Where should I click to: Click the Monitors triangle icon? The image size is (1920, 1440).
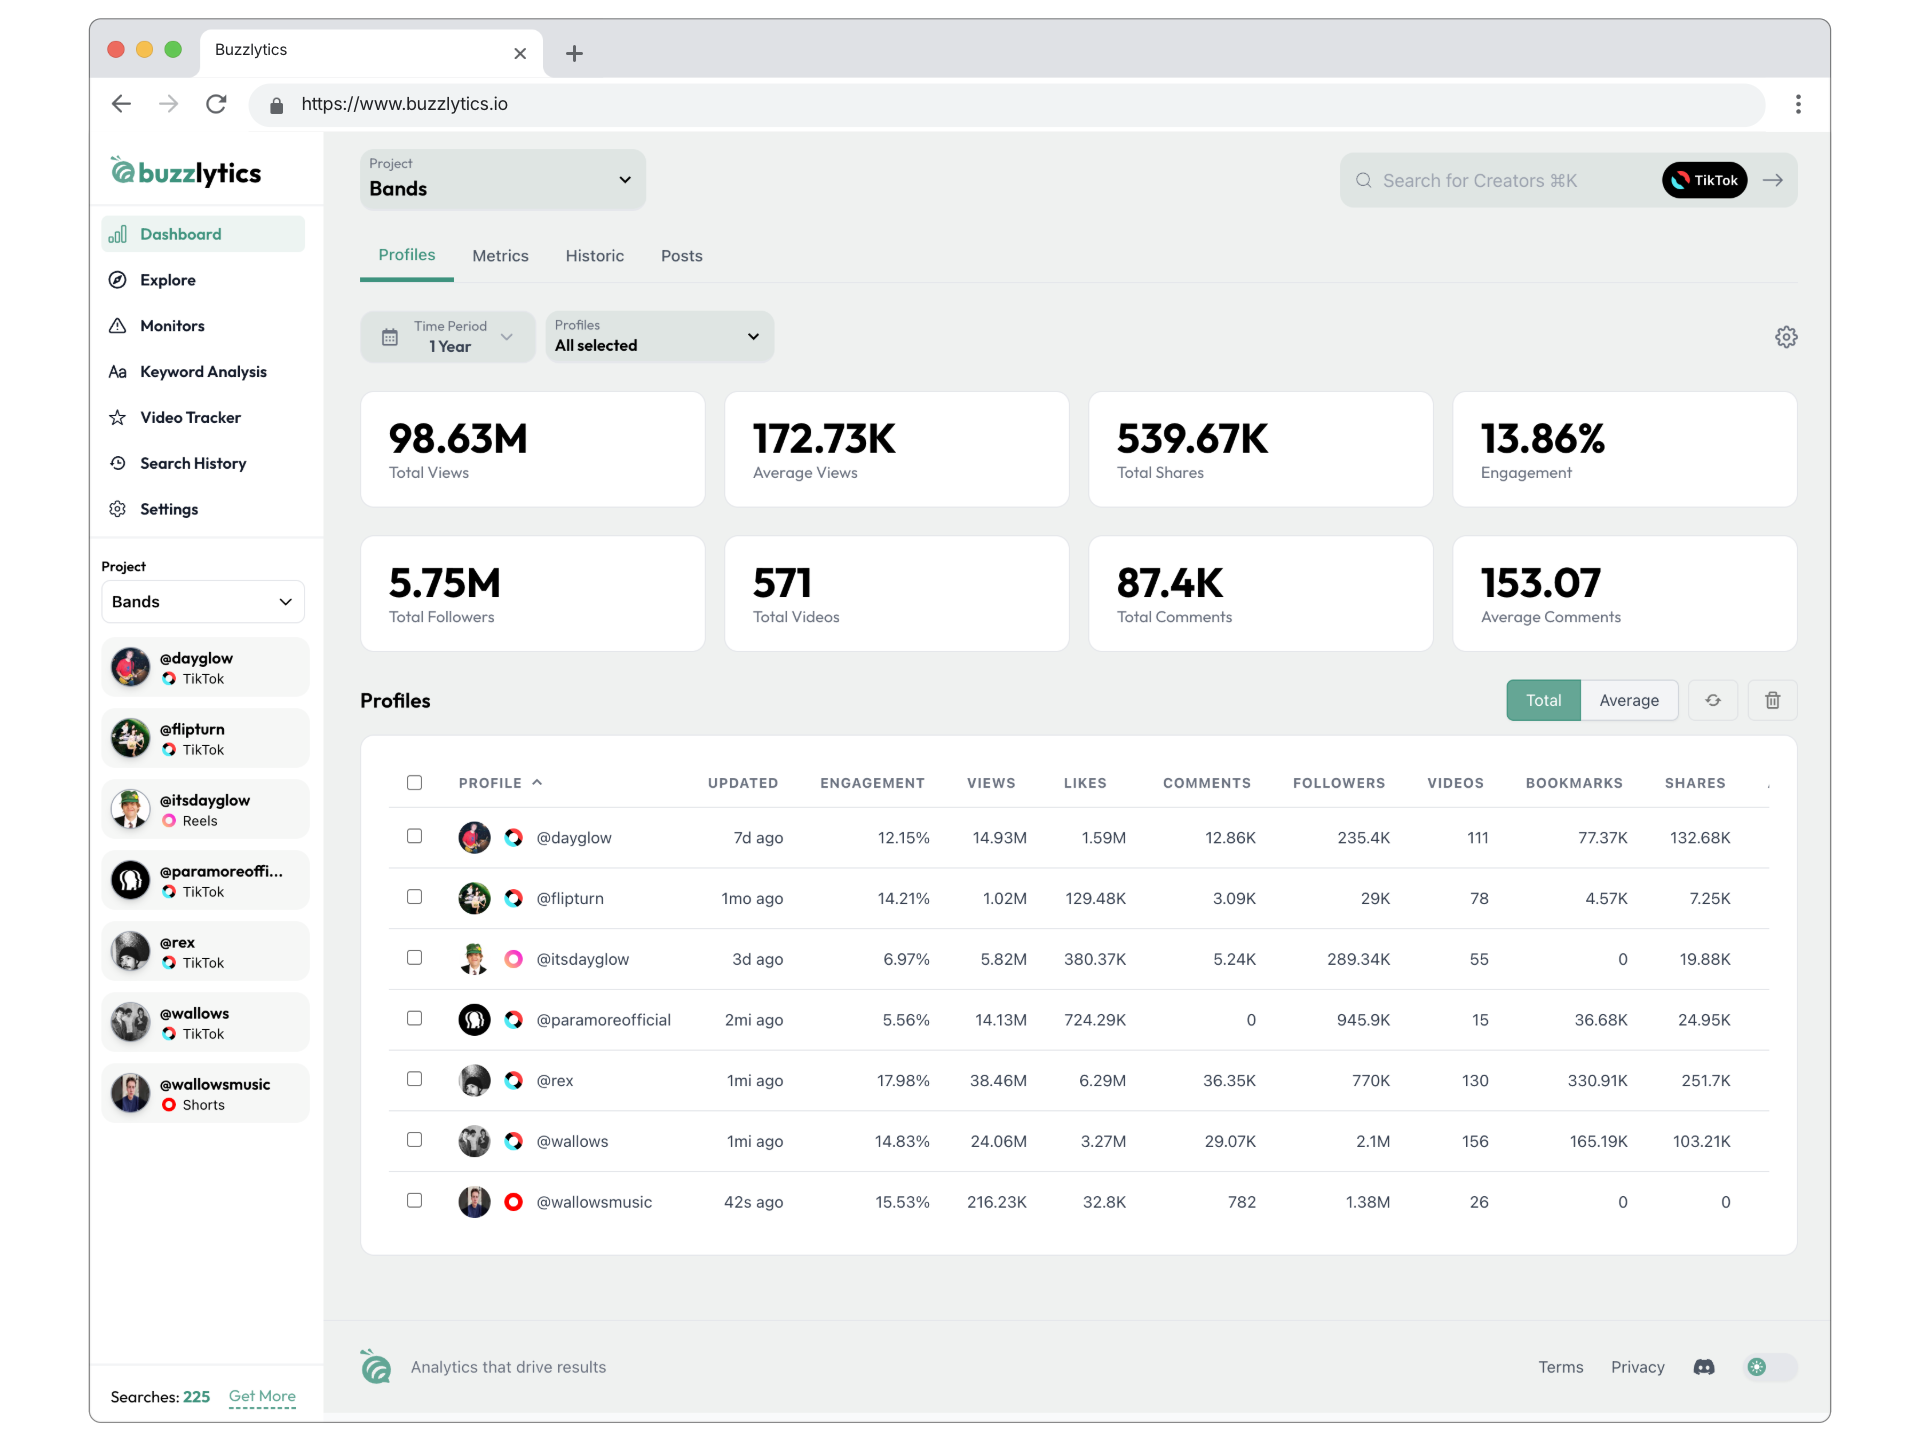tap(118, 326)
